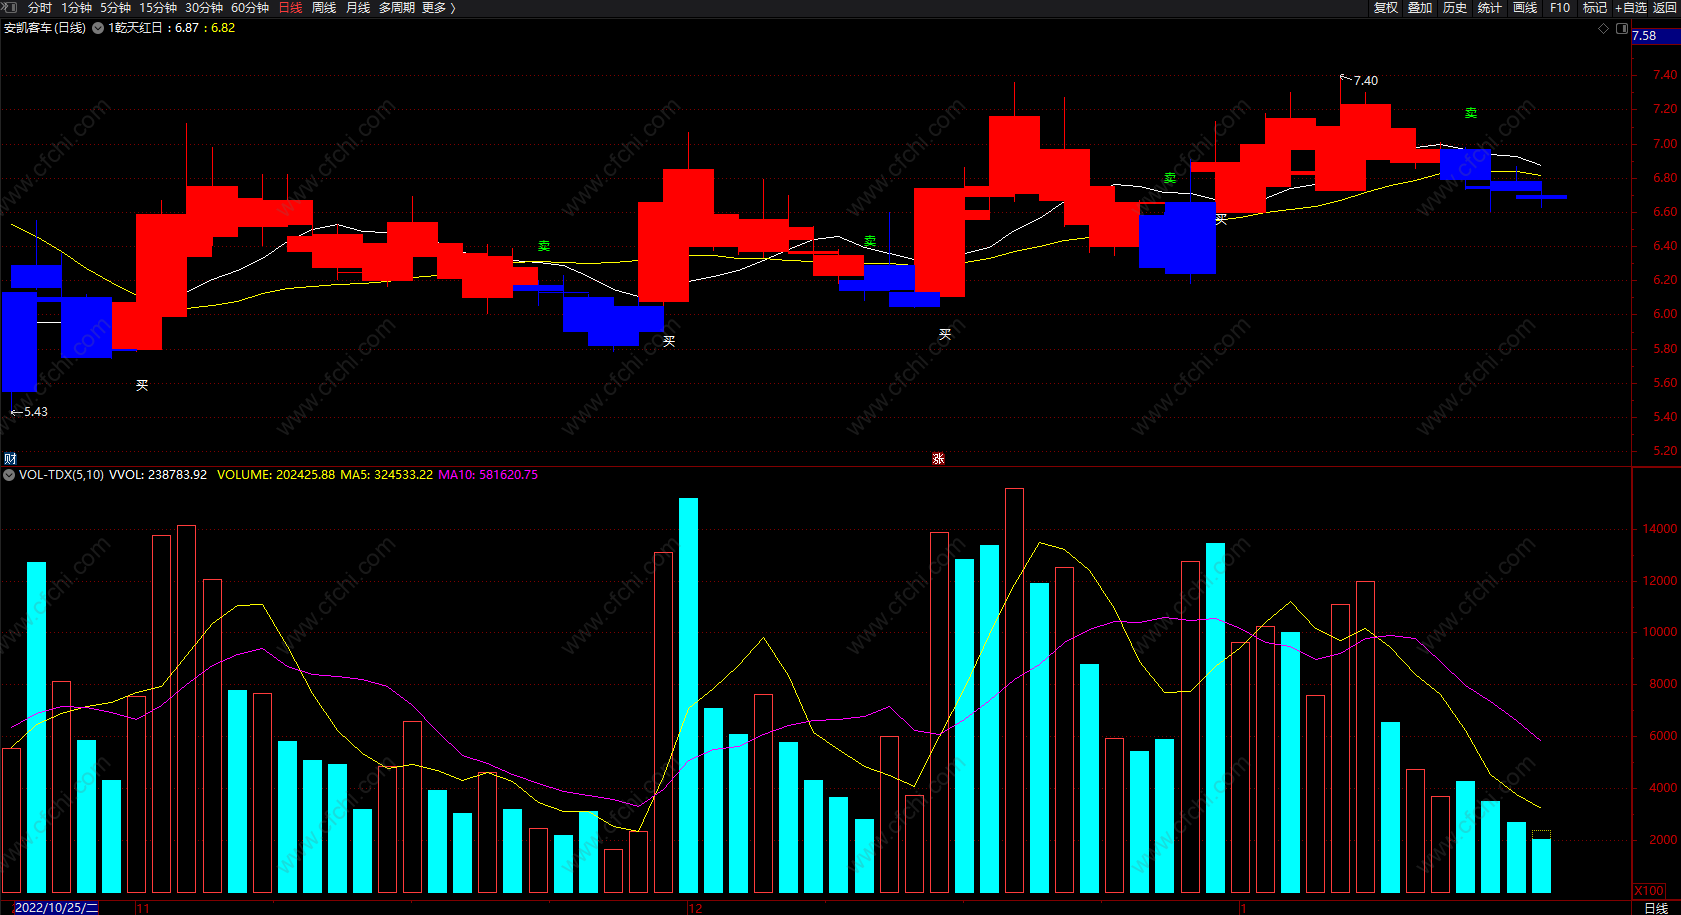This screenshot has height=915, width=1681.
Task: Click the 叠加 overlay button
Action: [1420, 8]
